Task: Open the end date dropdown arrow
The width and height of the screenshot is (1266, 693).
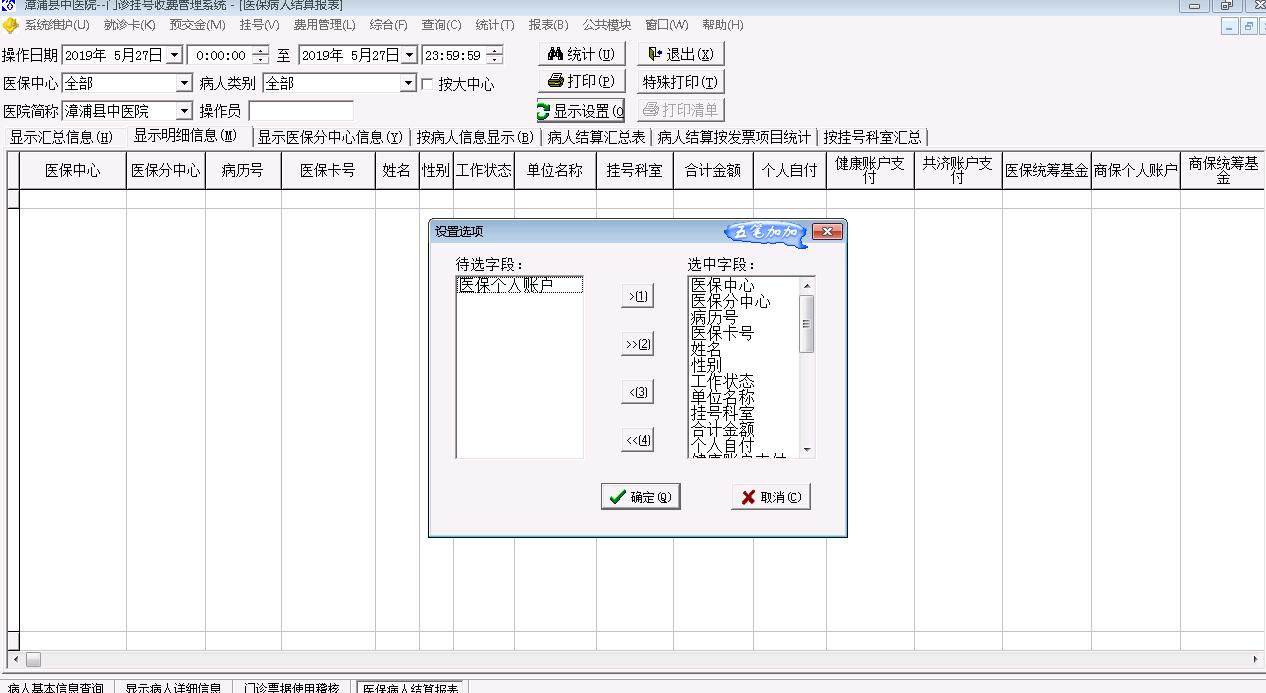Action: pyautogui.click(x=409, y=55)
